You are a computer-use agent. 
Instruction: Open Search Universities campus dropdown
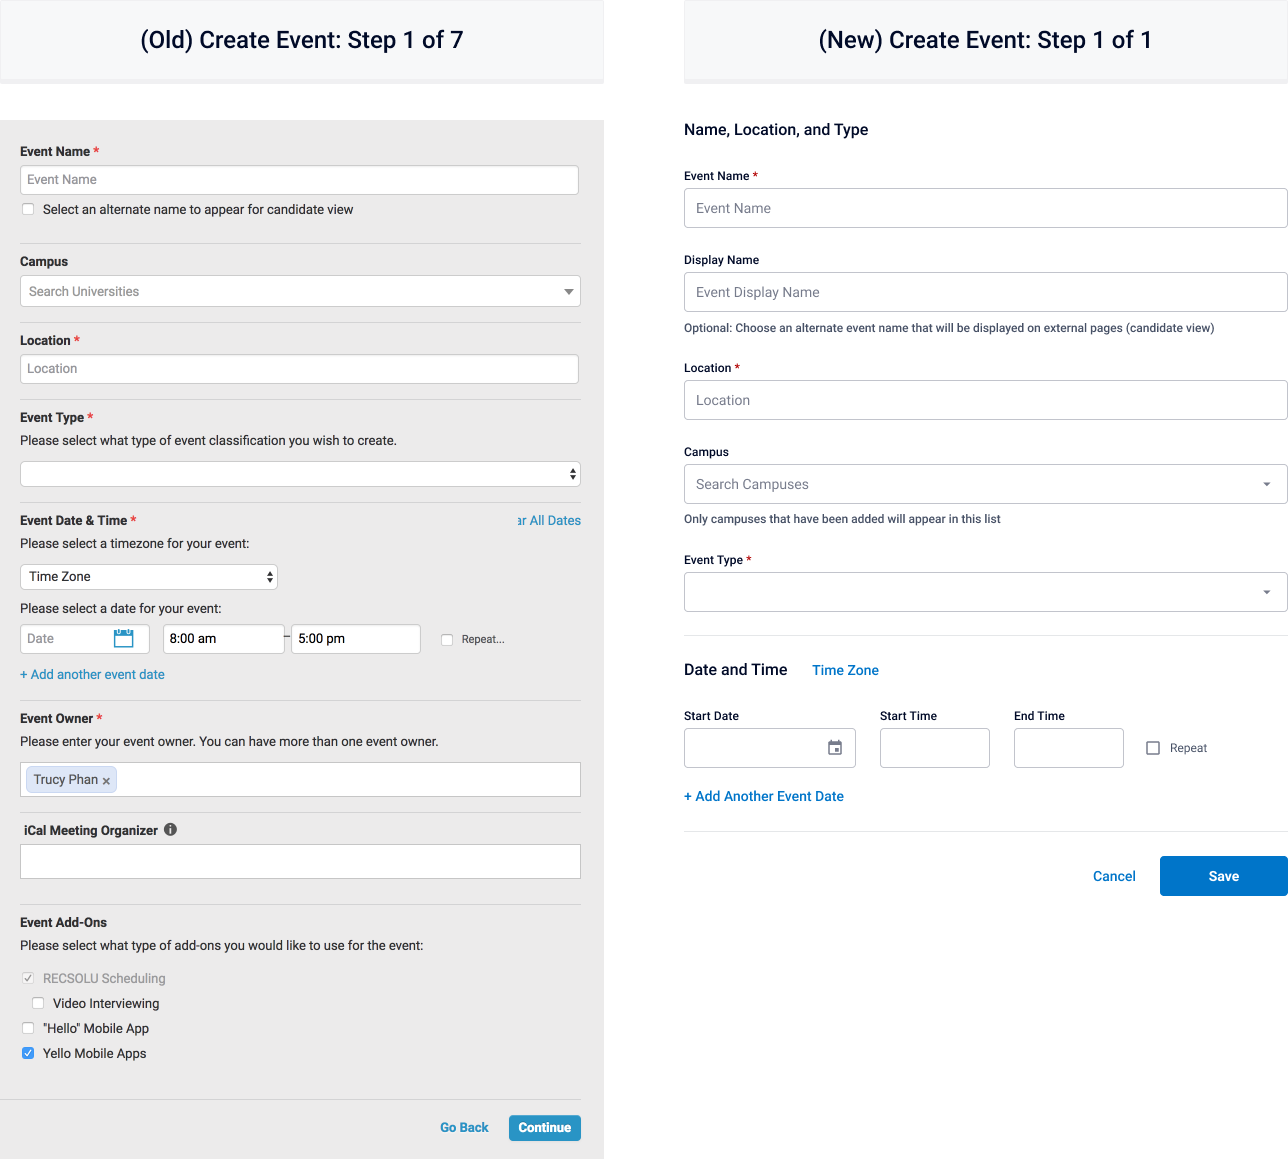pyautogui.click(x=300, y=291)
